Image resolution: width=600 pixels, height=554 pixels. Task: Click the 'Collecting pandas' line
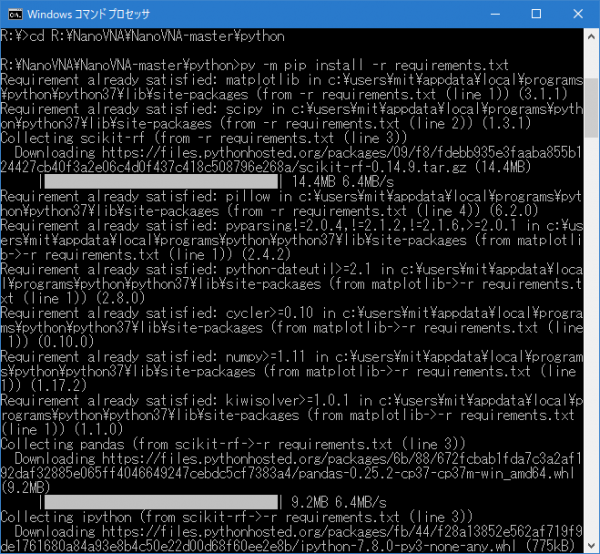[x=233, y=444]
